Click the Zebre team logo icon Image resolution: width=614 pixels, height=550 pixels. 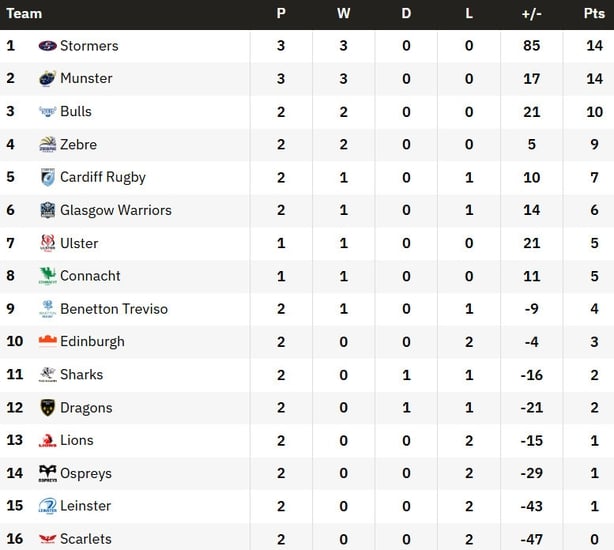pos(47,145)
